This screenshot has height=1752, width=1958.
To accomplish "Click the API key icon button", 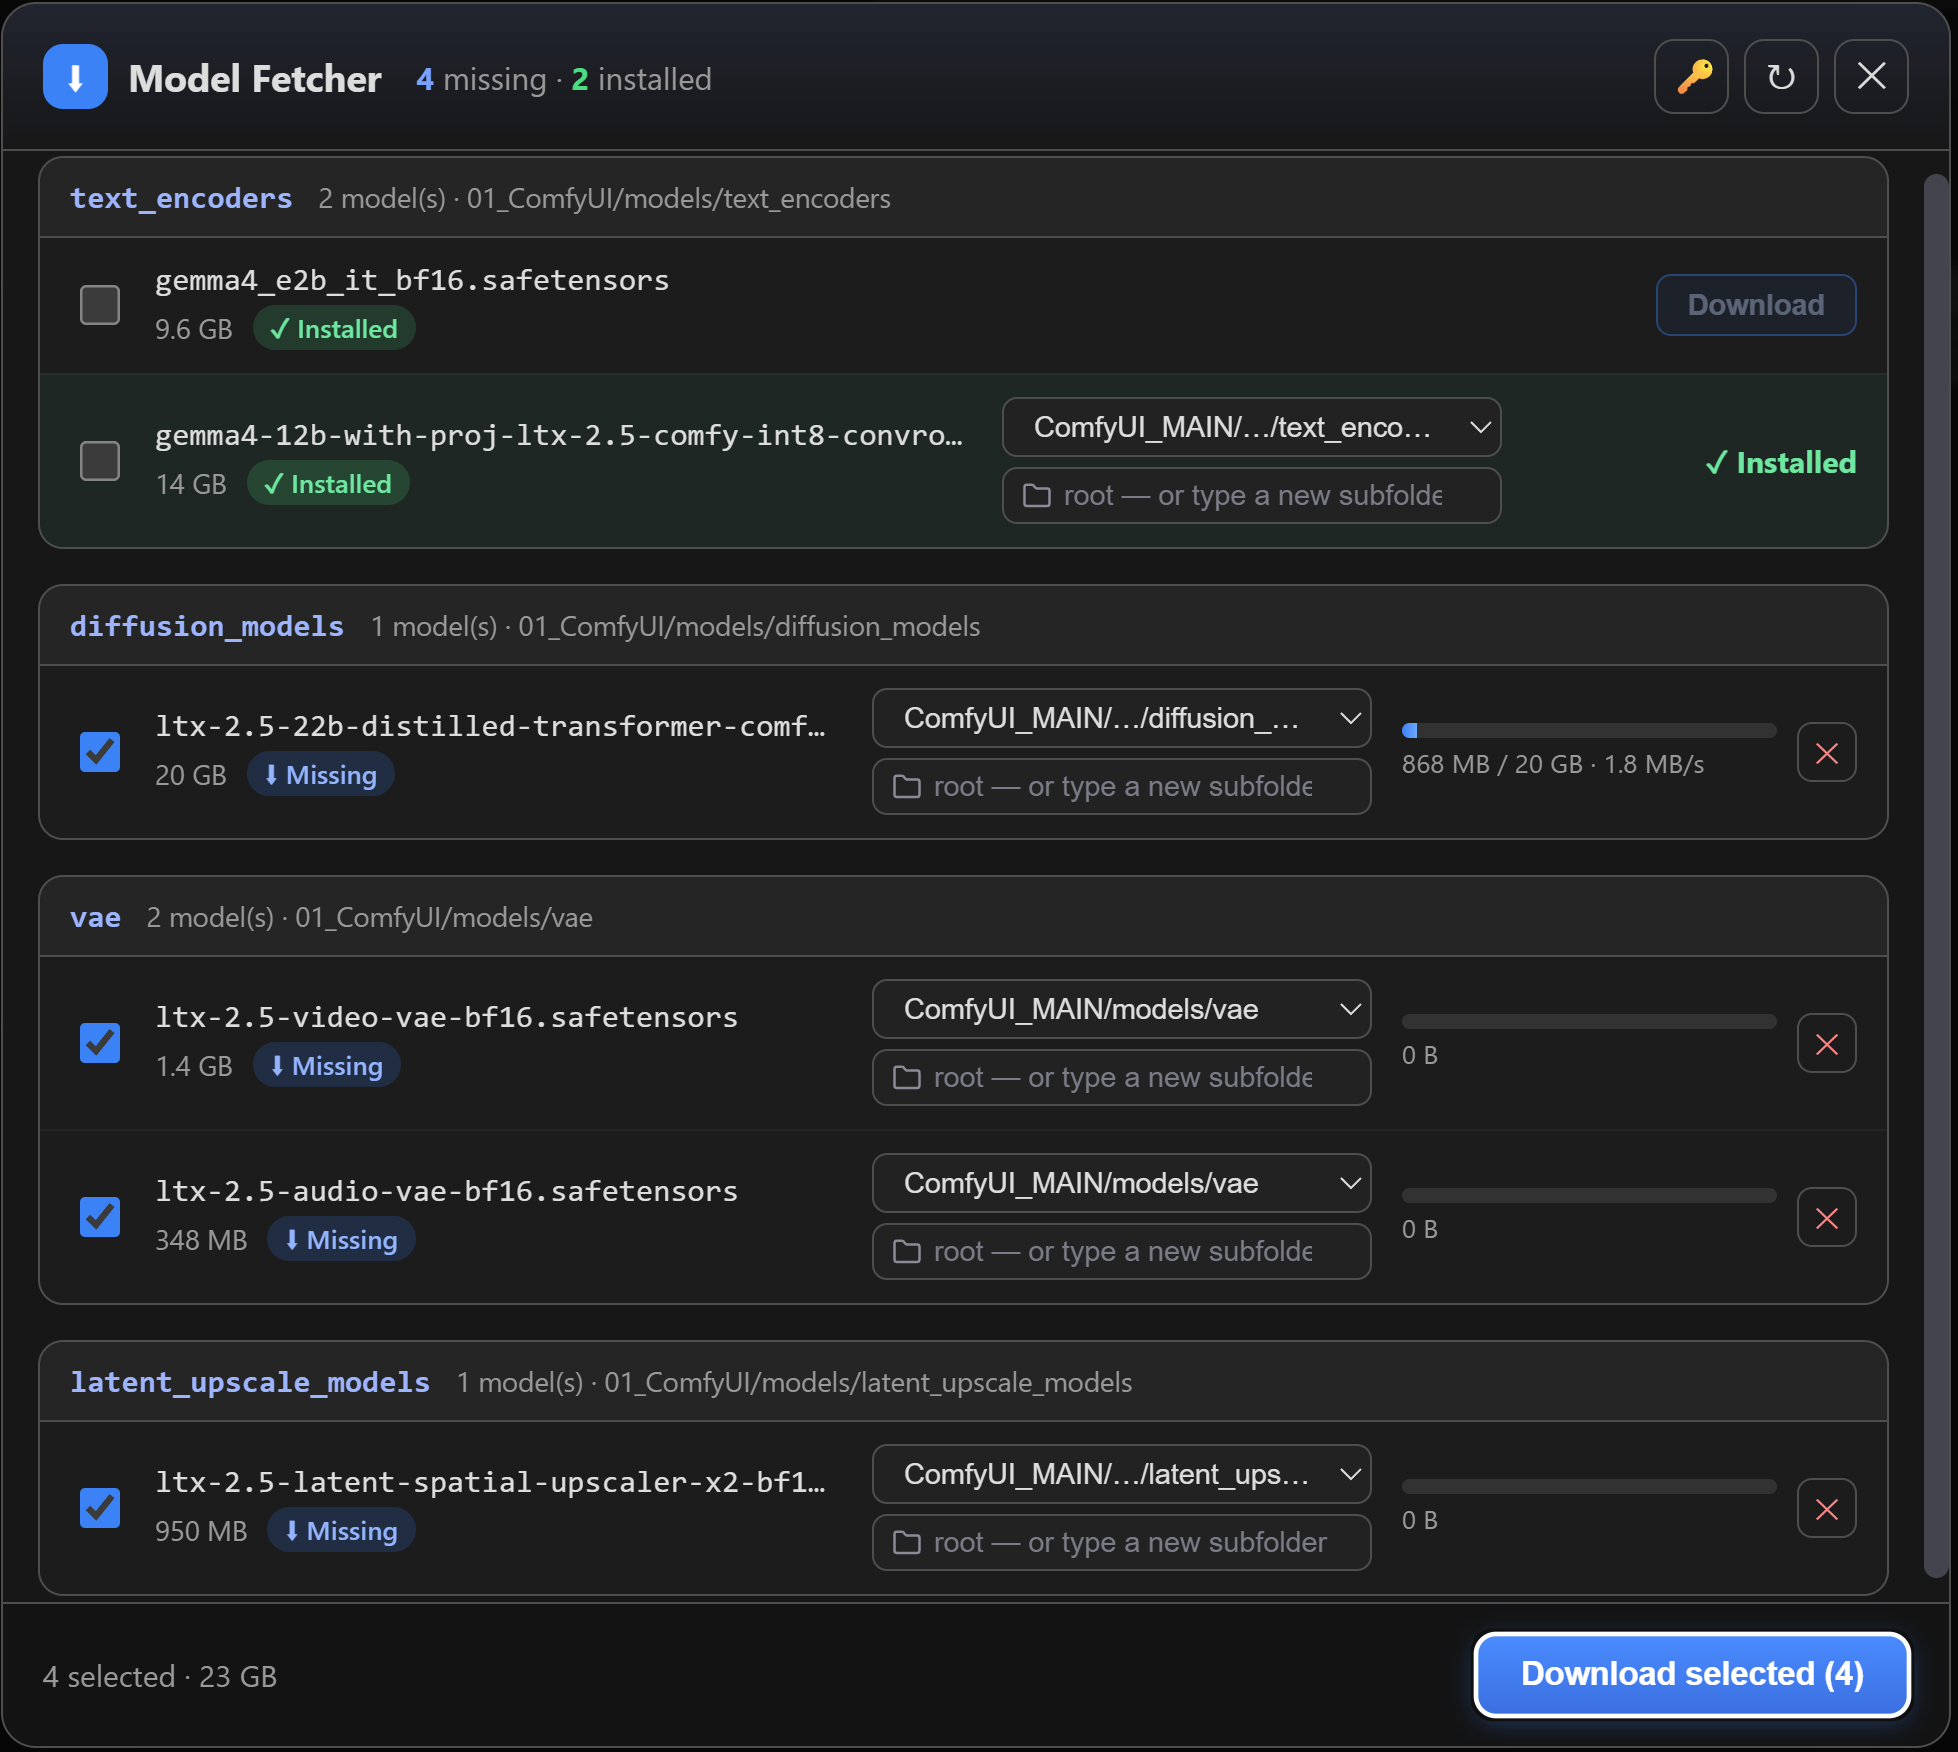I will 1691,77.
